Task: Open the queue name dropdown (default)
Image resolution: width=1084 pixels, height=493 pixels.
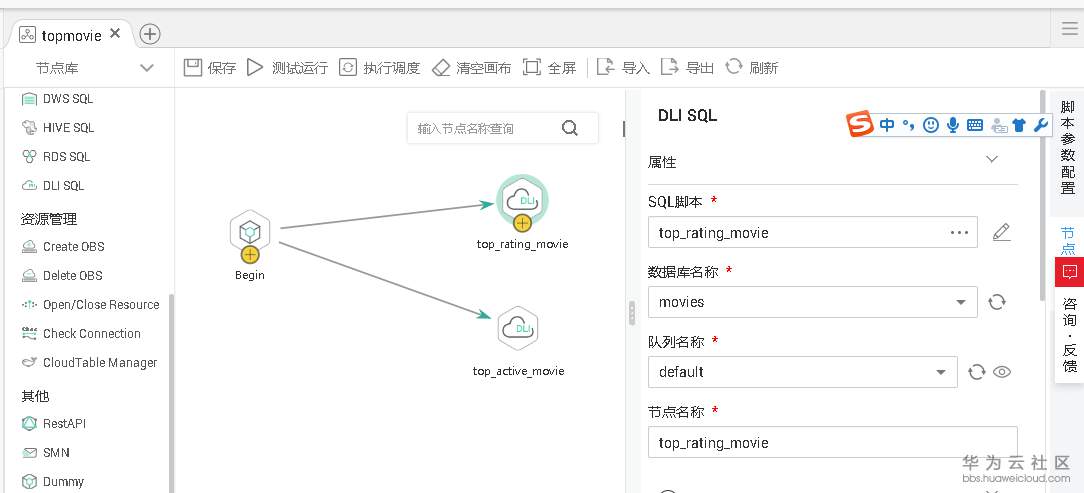Action: [x=803, y=372]
